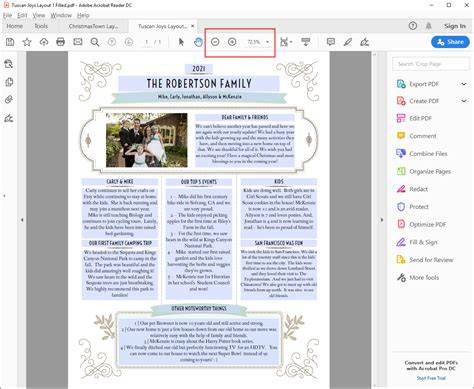The height and width of the screenshot is (389, 474).
Task: Click the Save file icon
Action: click(10, 42)
